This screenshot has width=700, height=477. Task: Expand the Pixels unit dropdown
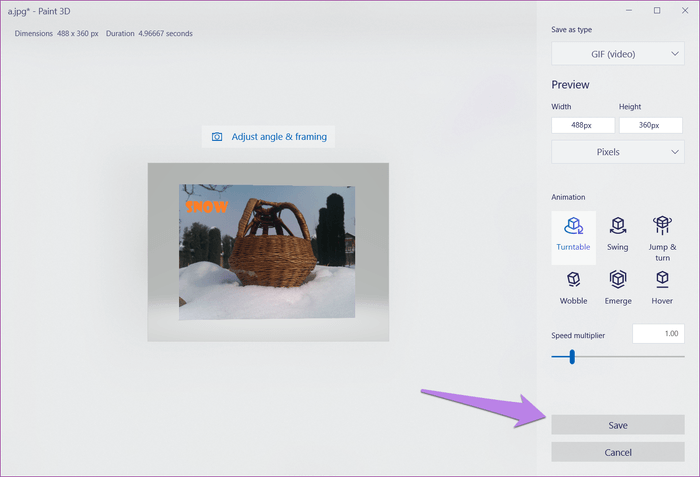[617, 152]
